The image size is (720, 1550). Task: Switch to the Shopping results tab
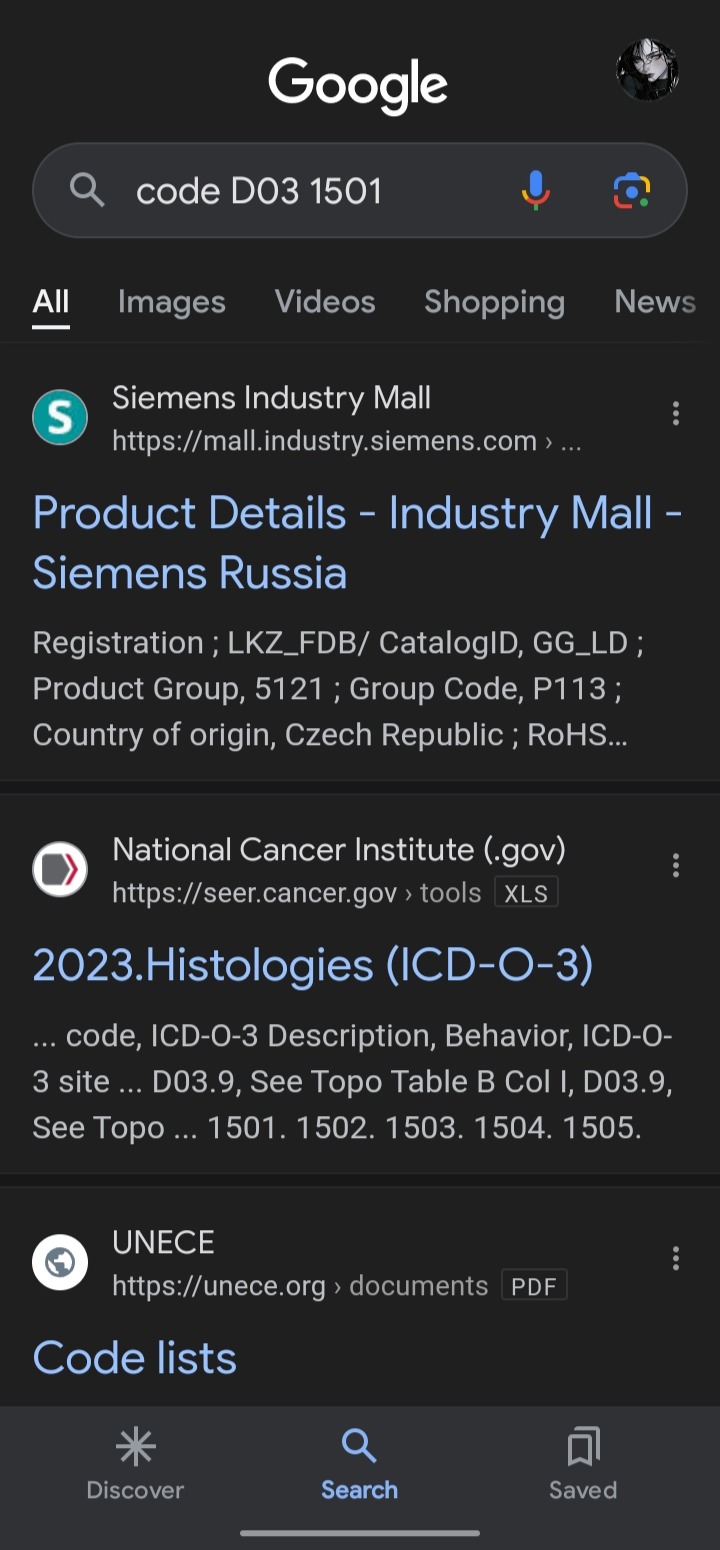coord(494,302)
